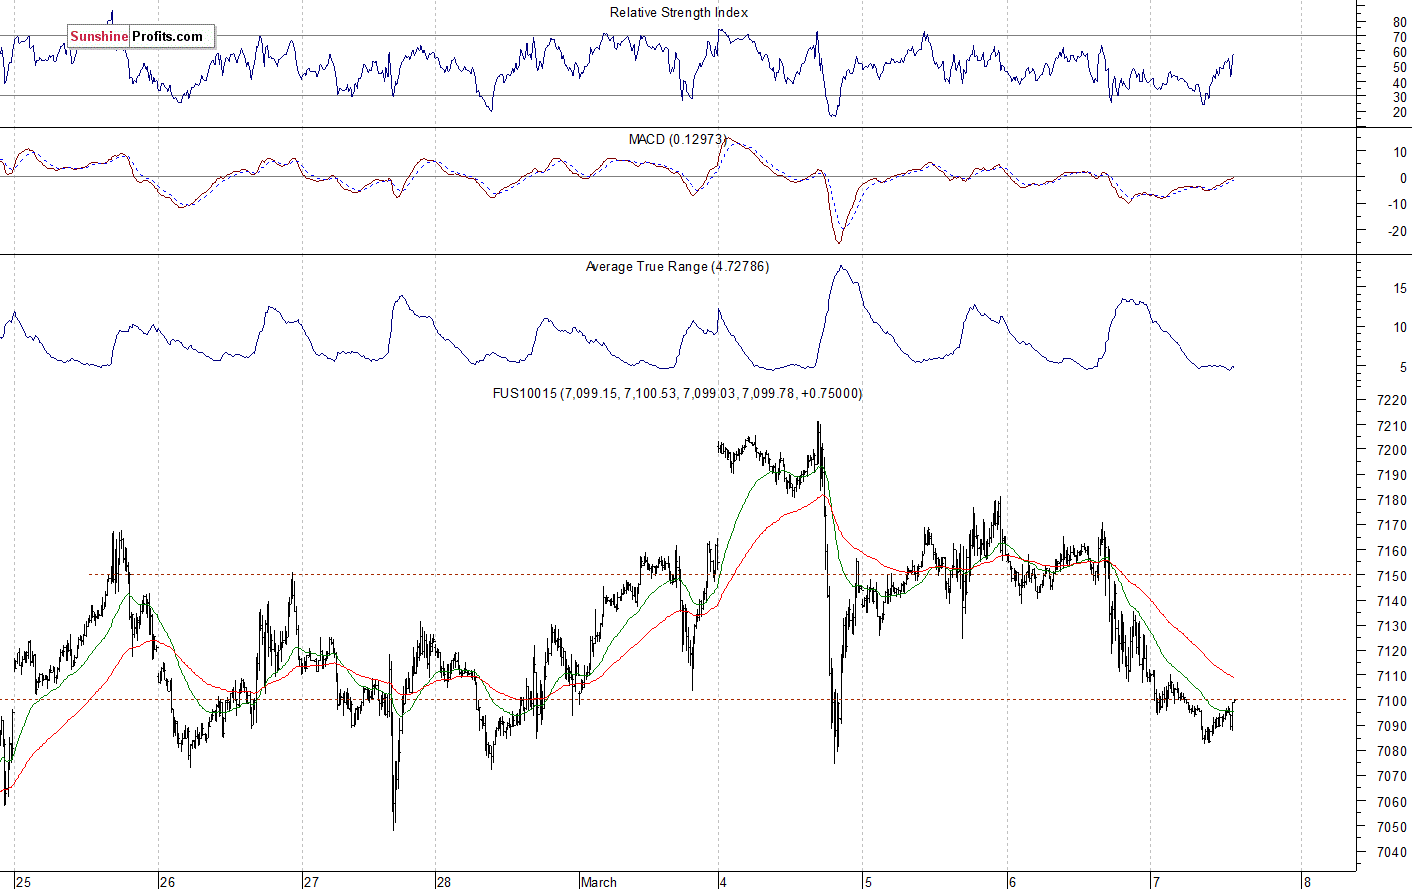This screenshot has width=1412, height=889.
Task: Click the date label 4 on time axis
Action: [722, 881]
